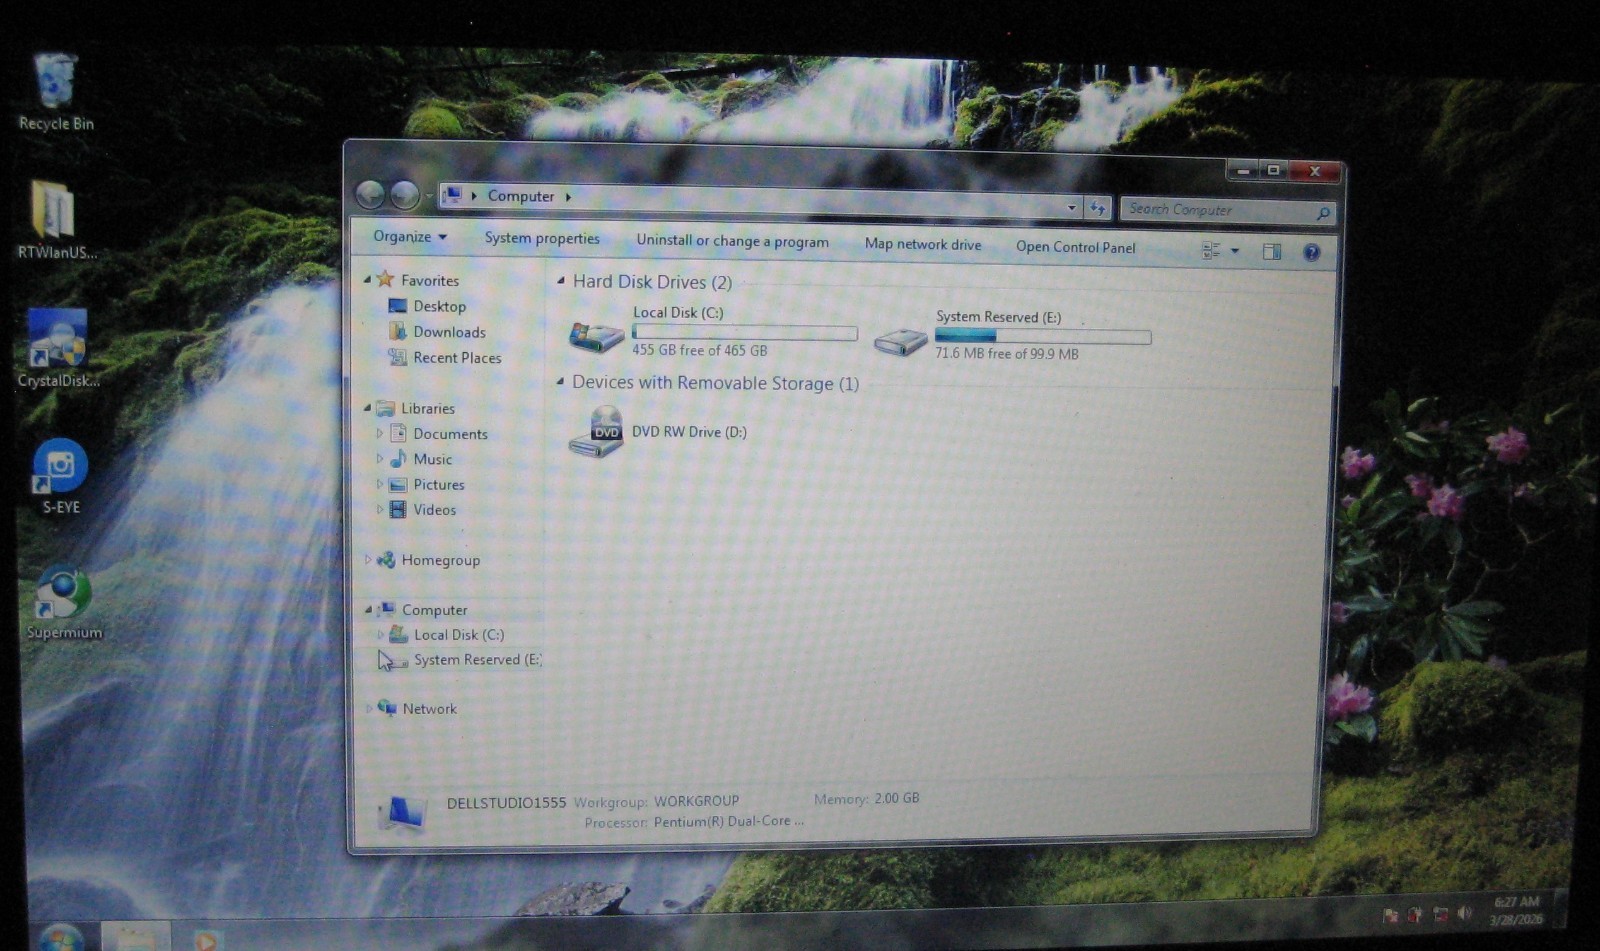The height and width of the screenshot is (951, 1600).
Task: Click the 'Pentium(R) Dual-Core' processor text
Action: click(x=729, y=821)
